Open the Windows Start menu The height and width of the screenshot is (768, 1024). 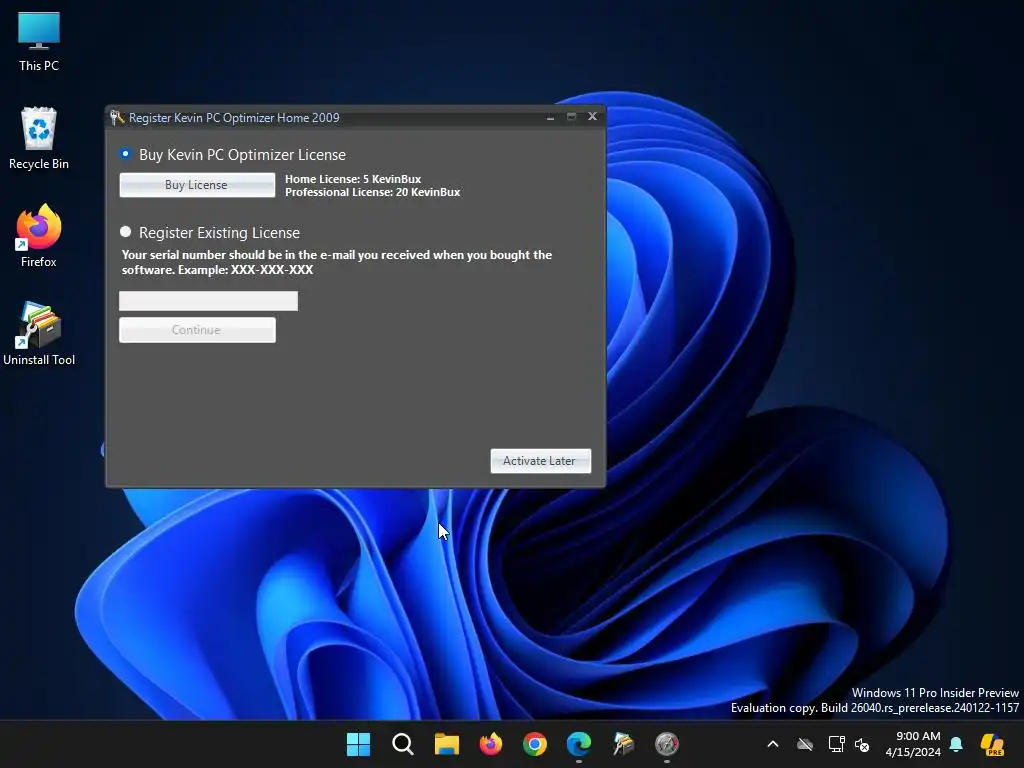[x=358, y=744]
